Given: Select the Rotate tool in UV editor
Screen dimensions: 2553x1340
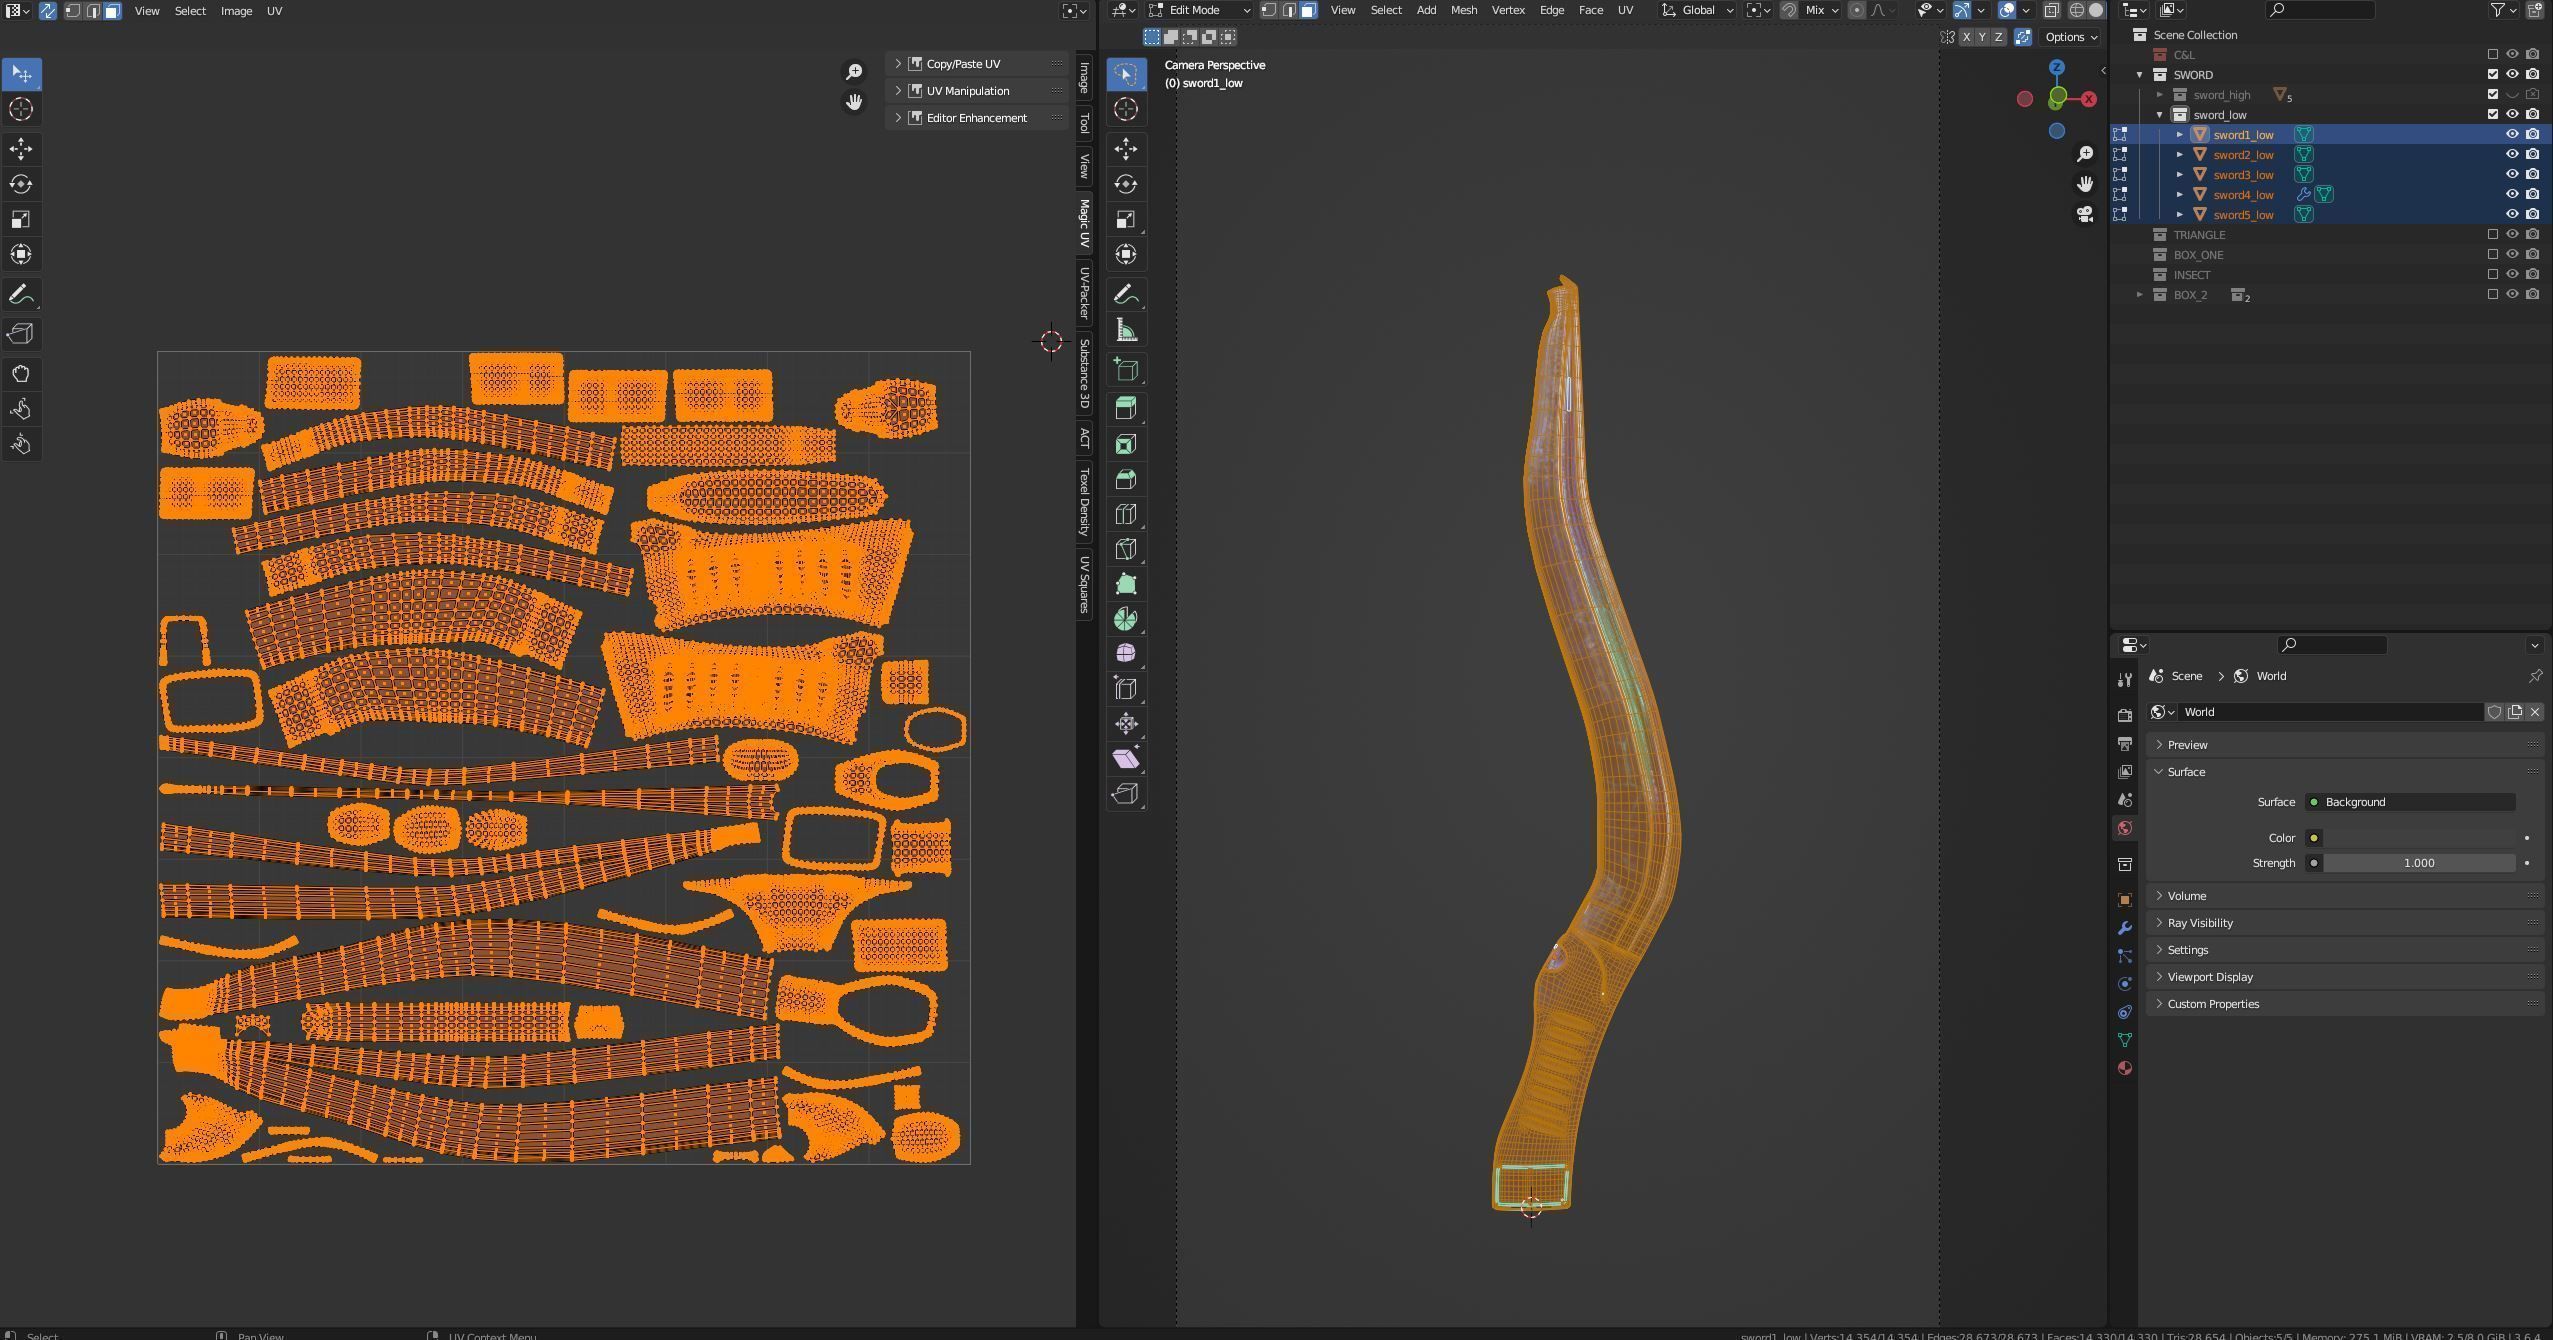Looking at the screenshot, I should tap(21, 184).
